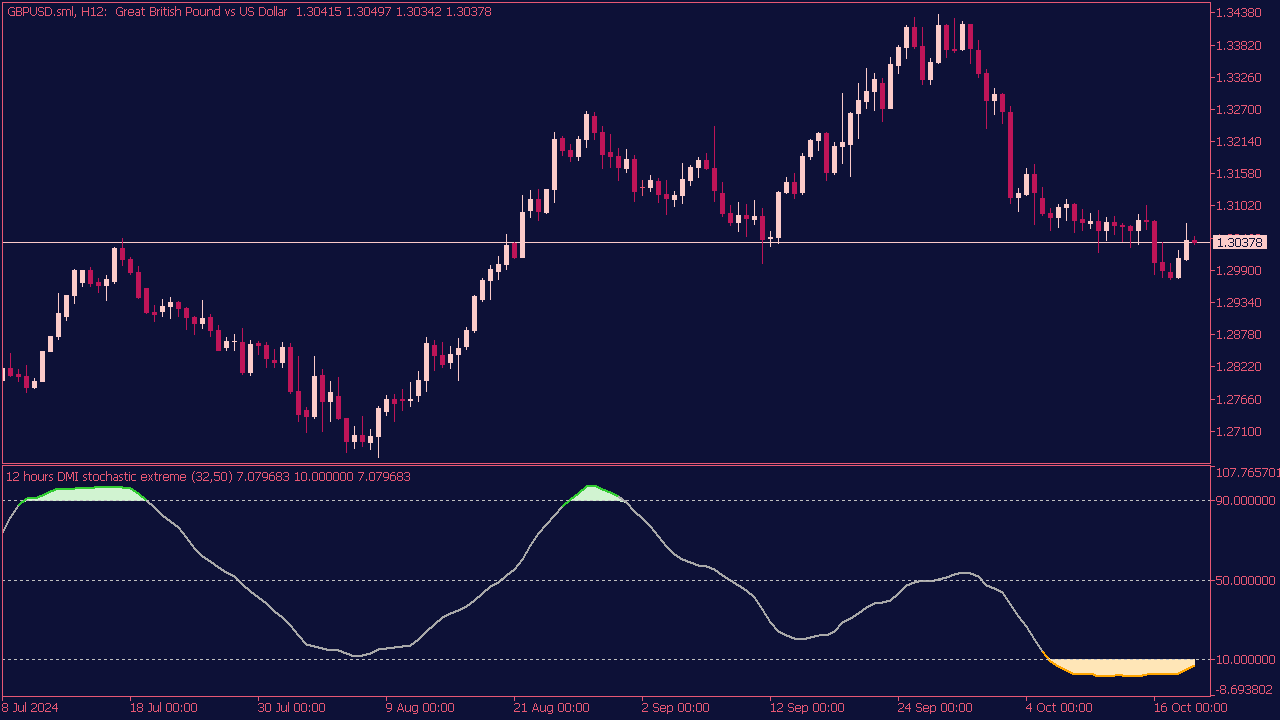This screenshot has height=720, width=1280.
Task: Click the 30 Jul 00:00 date label
Action: (292, 708)
